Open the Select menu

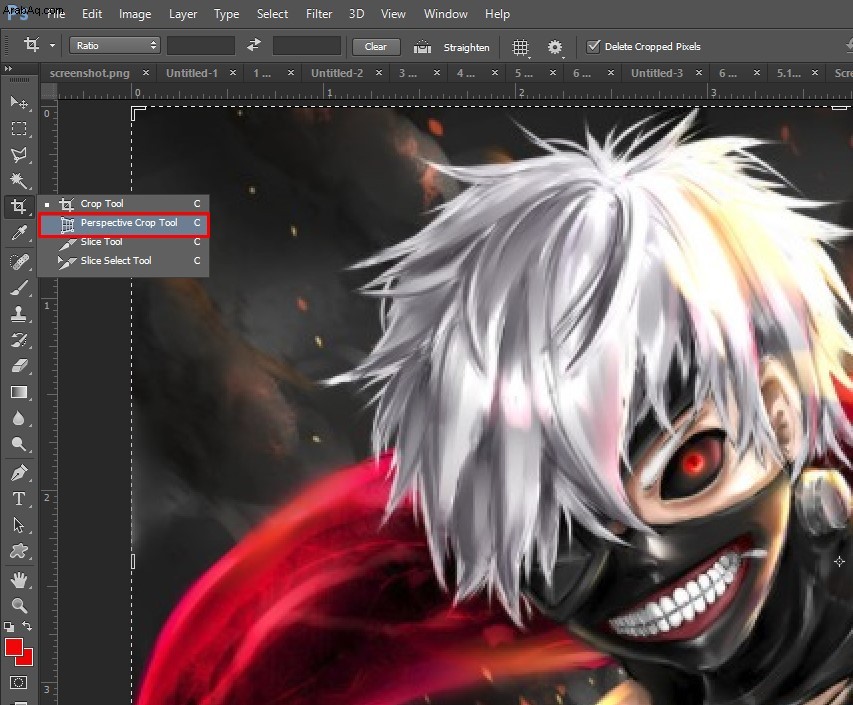(273, 14)
